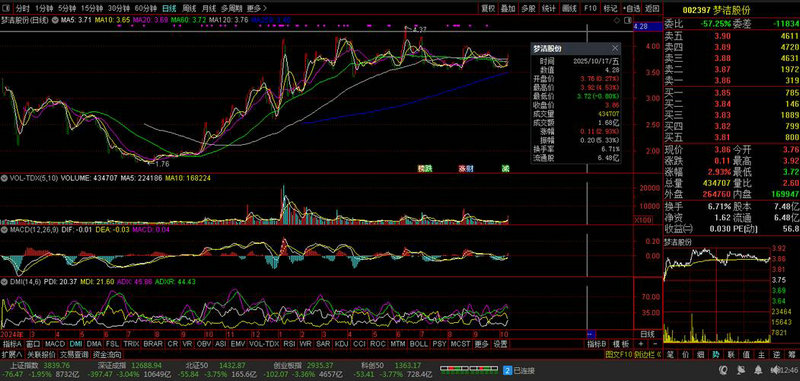The height and width of the screenshot is (381, 800).
Task: Collapse the 侧边栏 sidebar
Action: click(647, 354)
